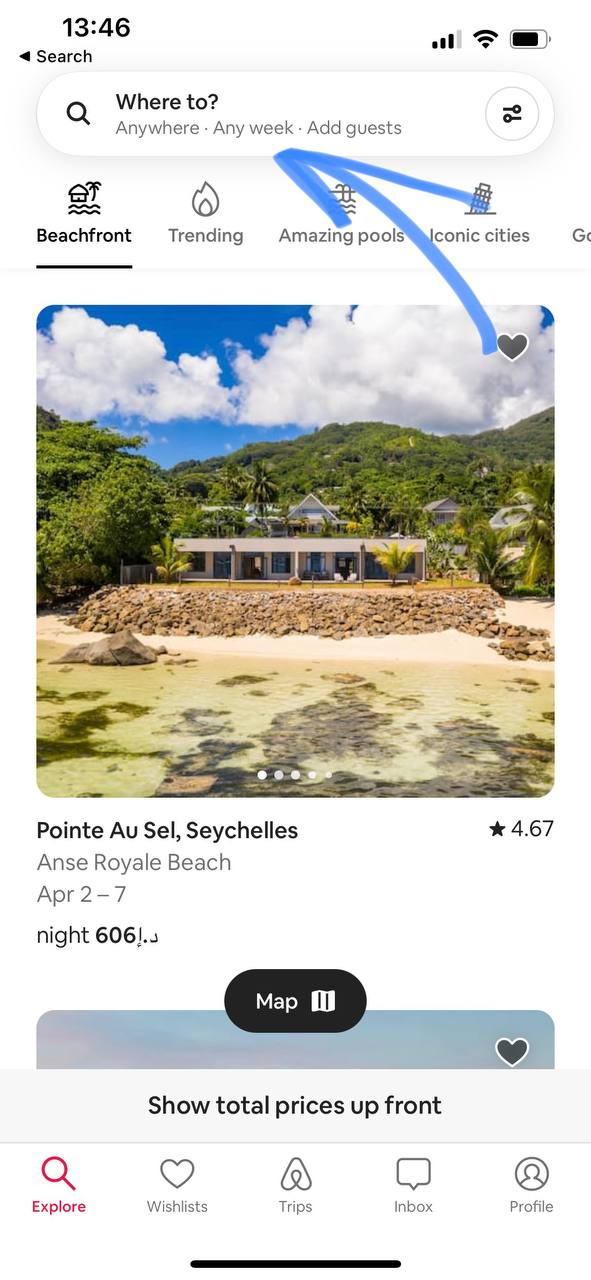Show the Map view button
The height and width of the screenshot is (1280, 591).
pyautogui.click(x=295, y=1001)
